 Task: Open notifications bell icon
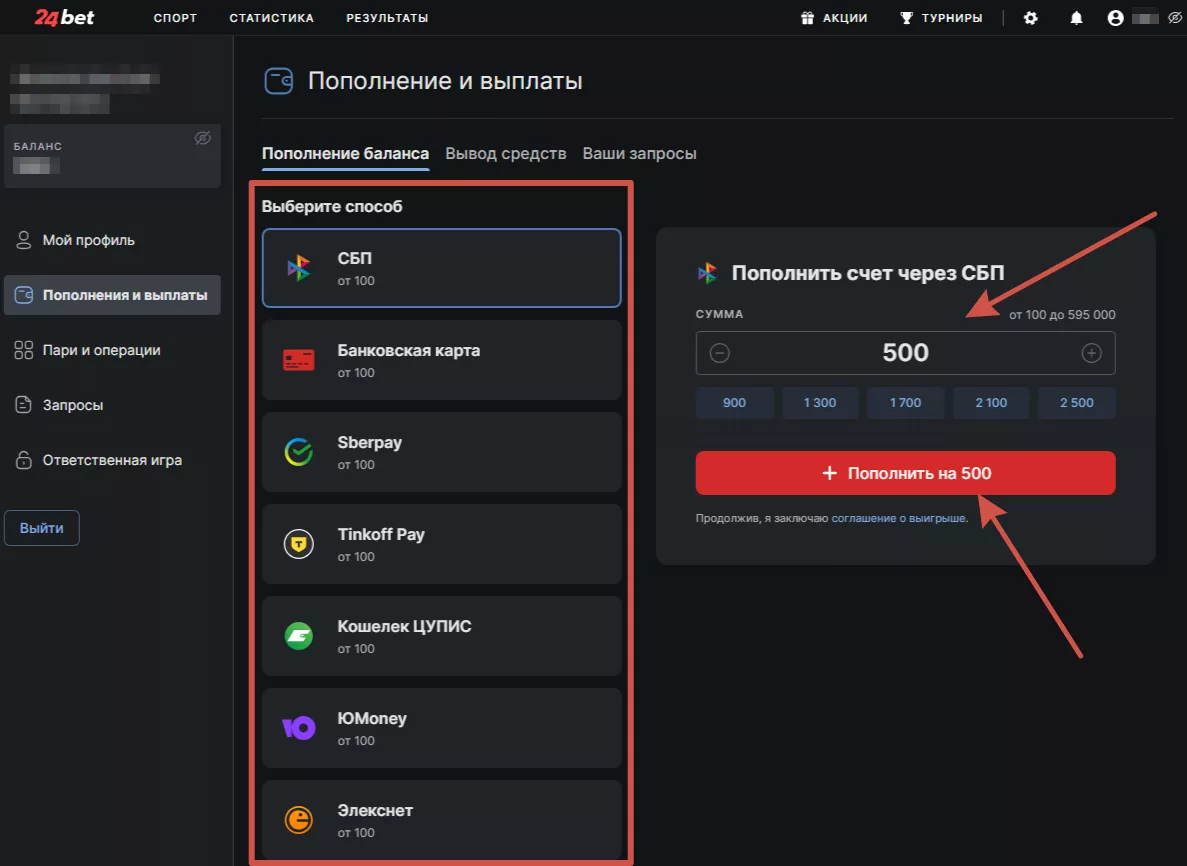(1077, 18)
